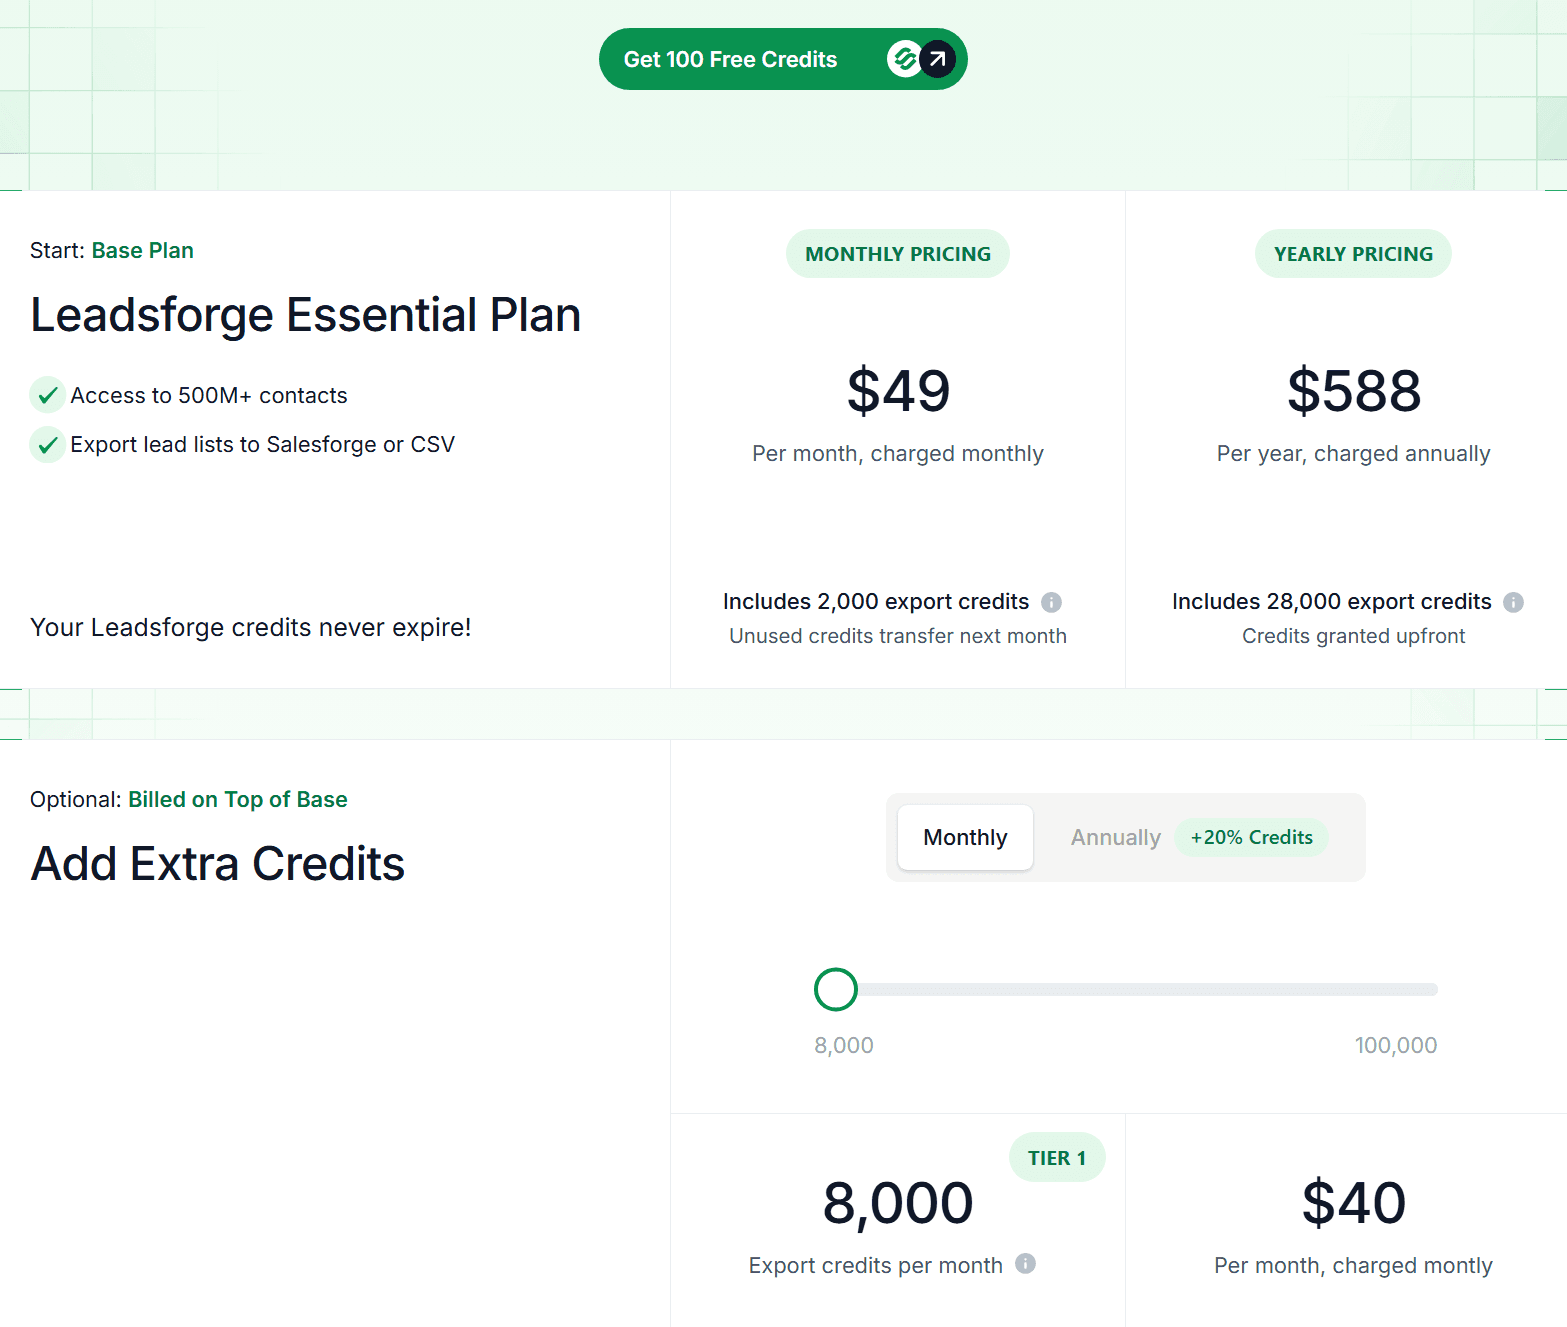Click the checkmark beside Access to 500M+ contacts
Viewport: 1567px width, 1327px height.
(47, 394)
